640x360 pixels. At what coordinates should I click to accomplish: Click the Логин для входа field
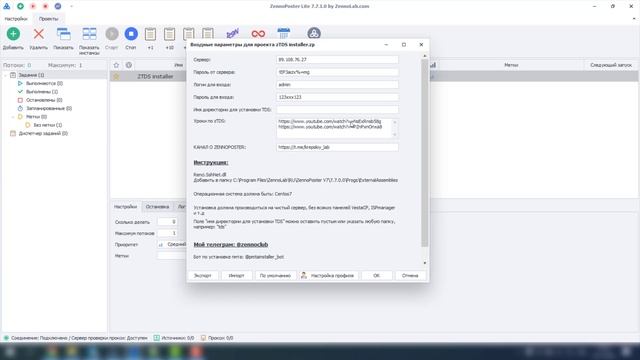pos(337,84)
